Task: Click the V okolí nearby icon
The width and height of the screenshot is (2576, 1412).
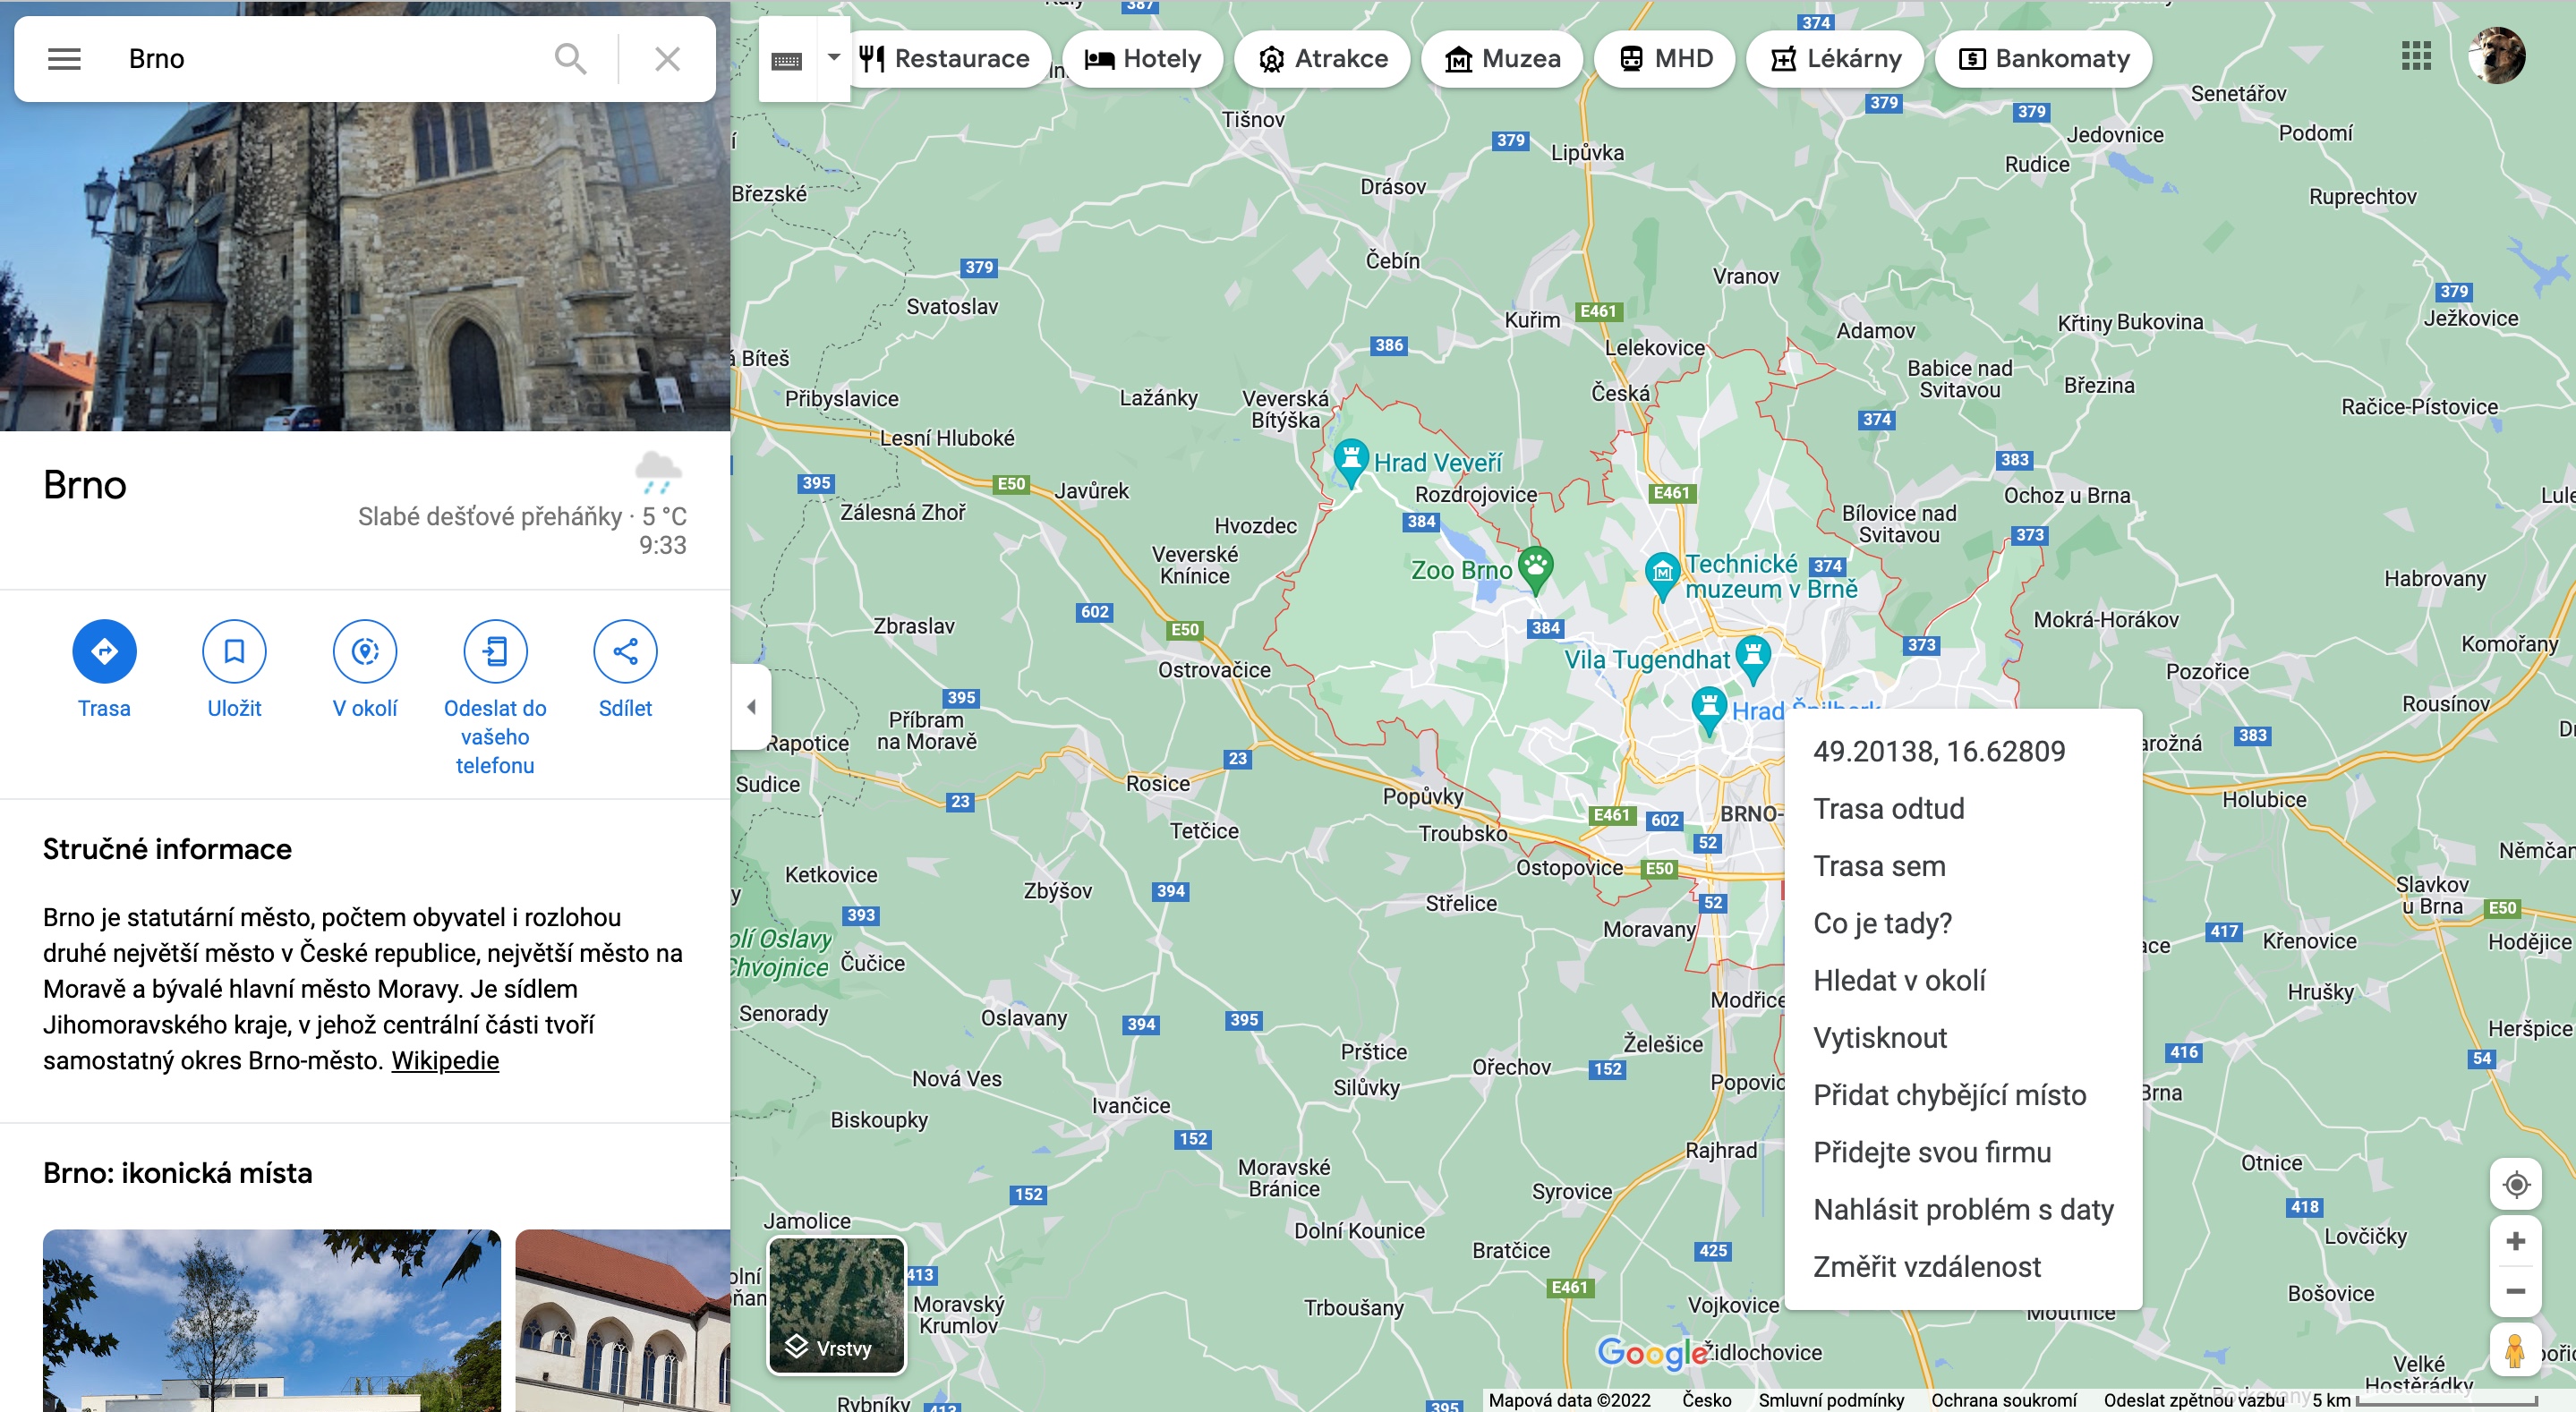Action: click(365, 651)
